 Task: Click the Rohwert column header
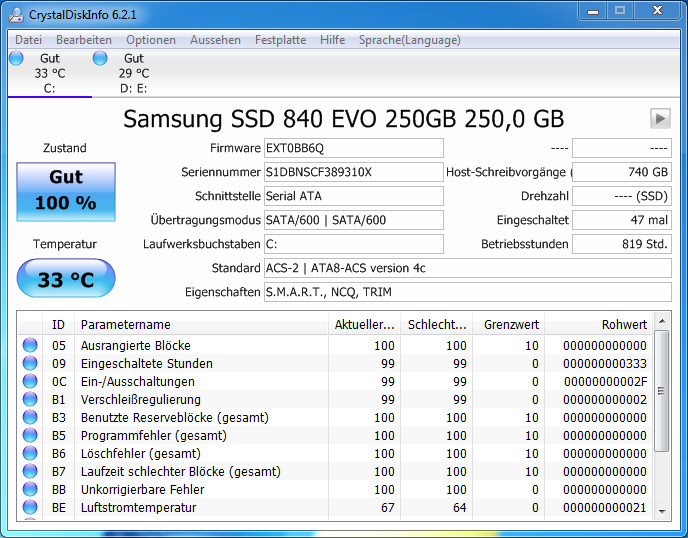pos(598,325)
